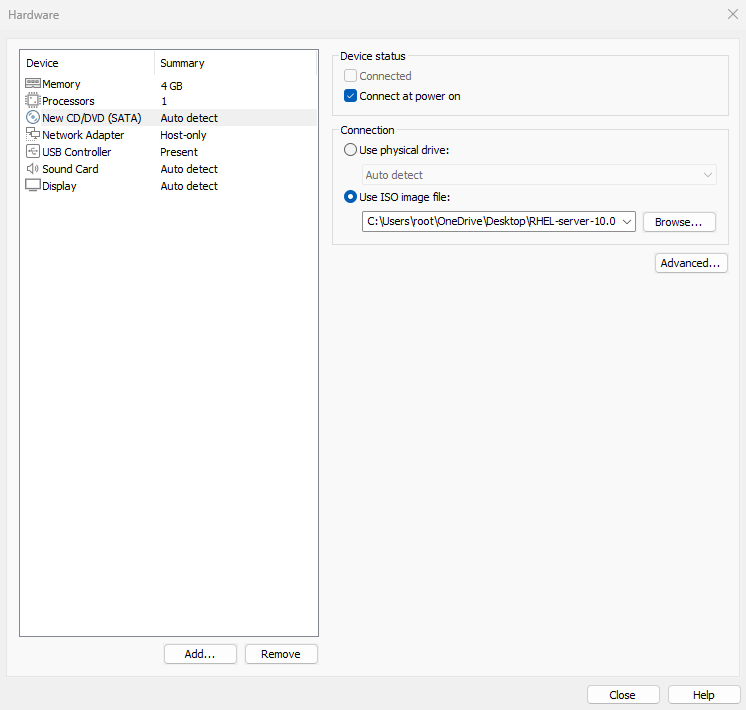Remove the selected device
This screenshot has height=710, width=746.
coord(281,654)
